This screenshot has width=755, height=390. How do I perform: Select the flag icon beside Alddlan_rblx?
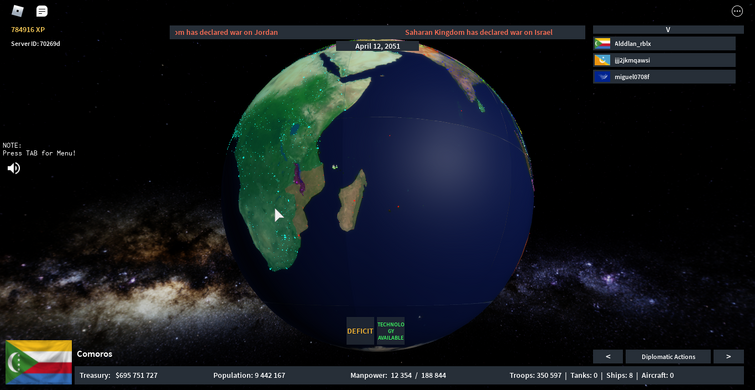point(602,43)
